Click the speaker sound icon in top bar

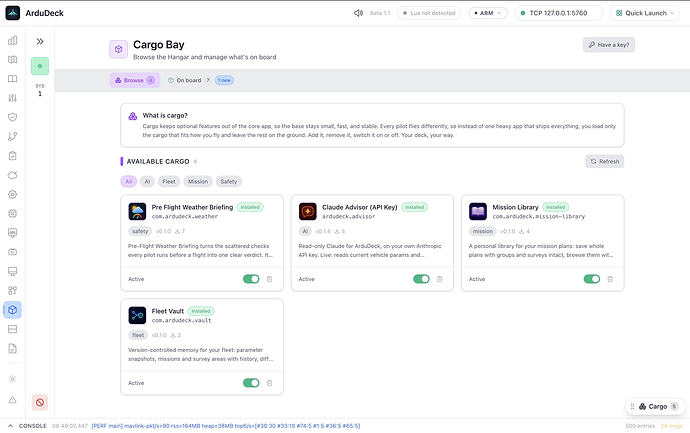(x=359, y=13)
